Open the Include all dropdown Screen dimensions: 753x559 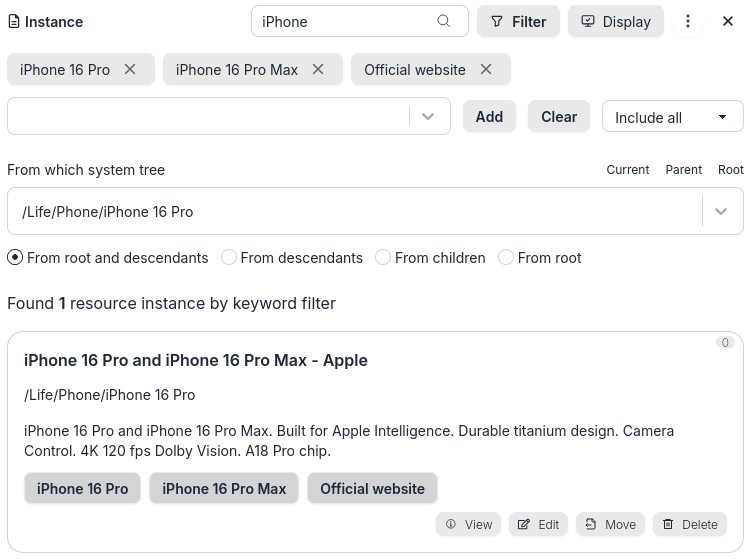(672, 117)
